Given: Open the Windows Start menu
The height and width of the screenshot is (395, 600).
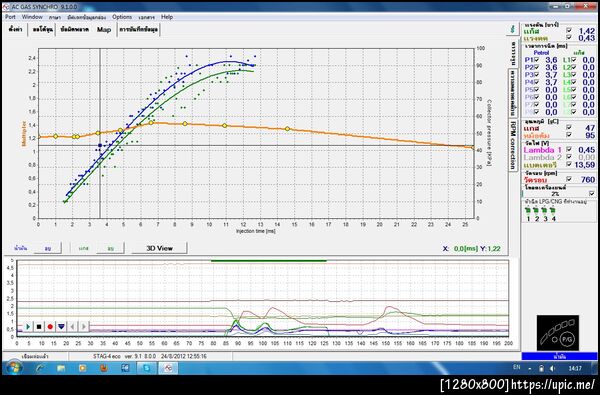Looking at the screenshot, I should [x=14, y=368].
